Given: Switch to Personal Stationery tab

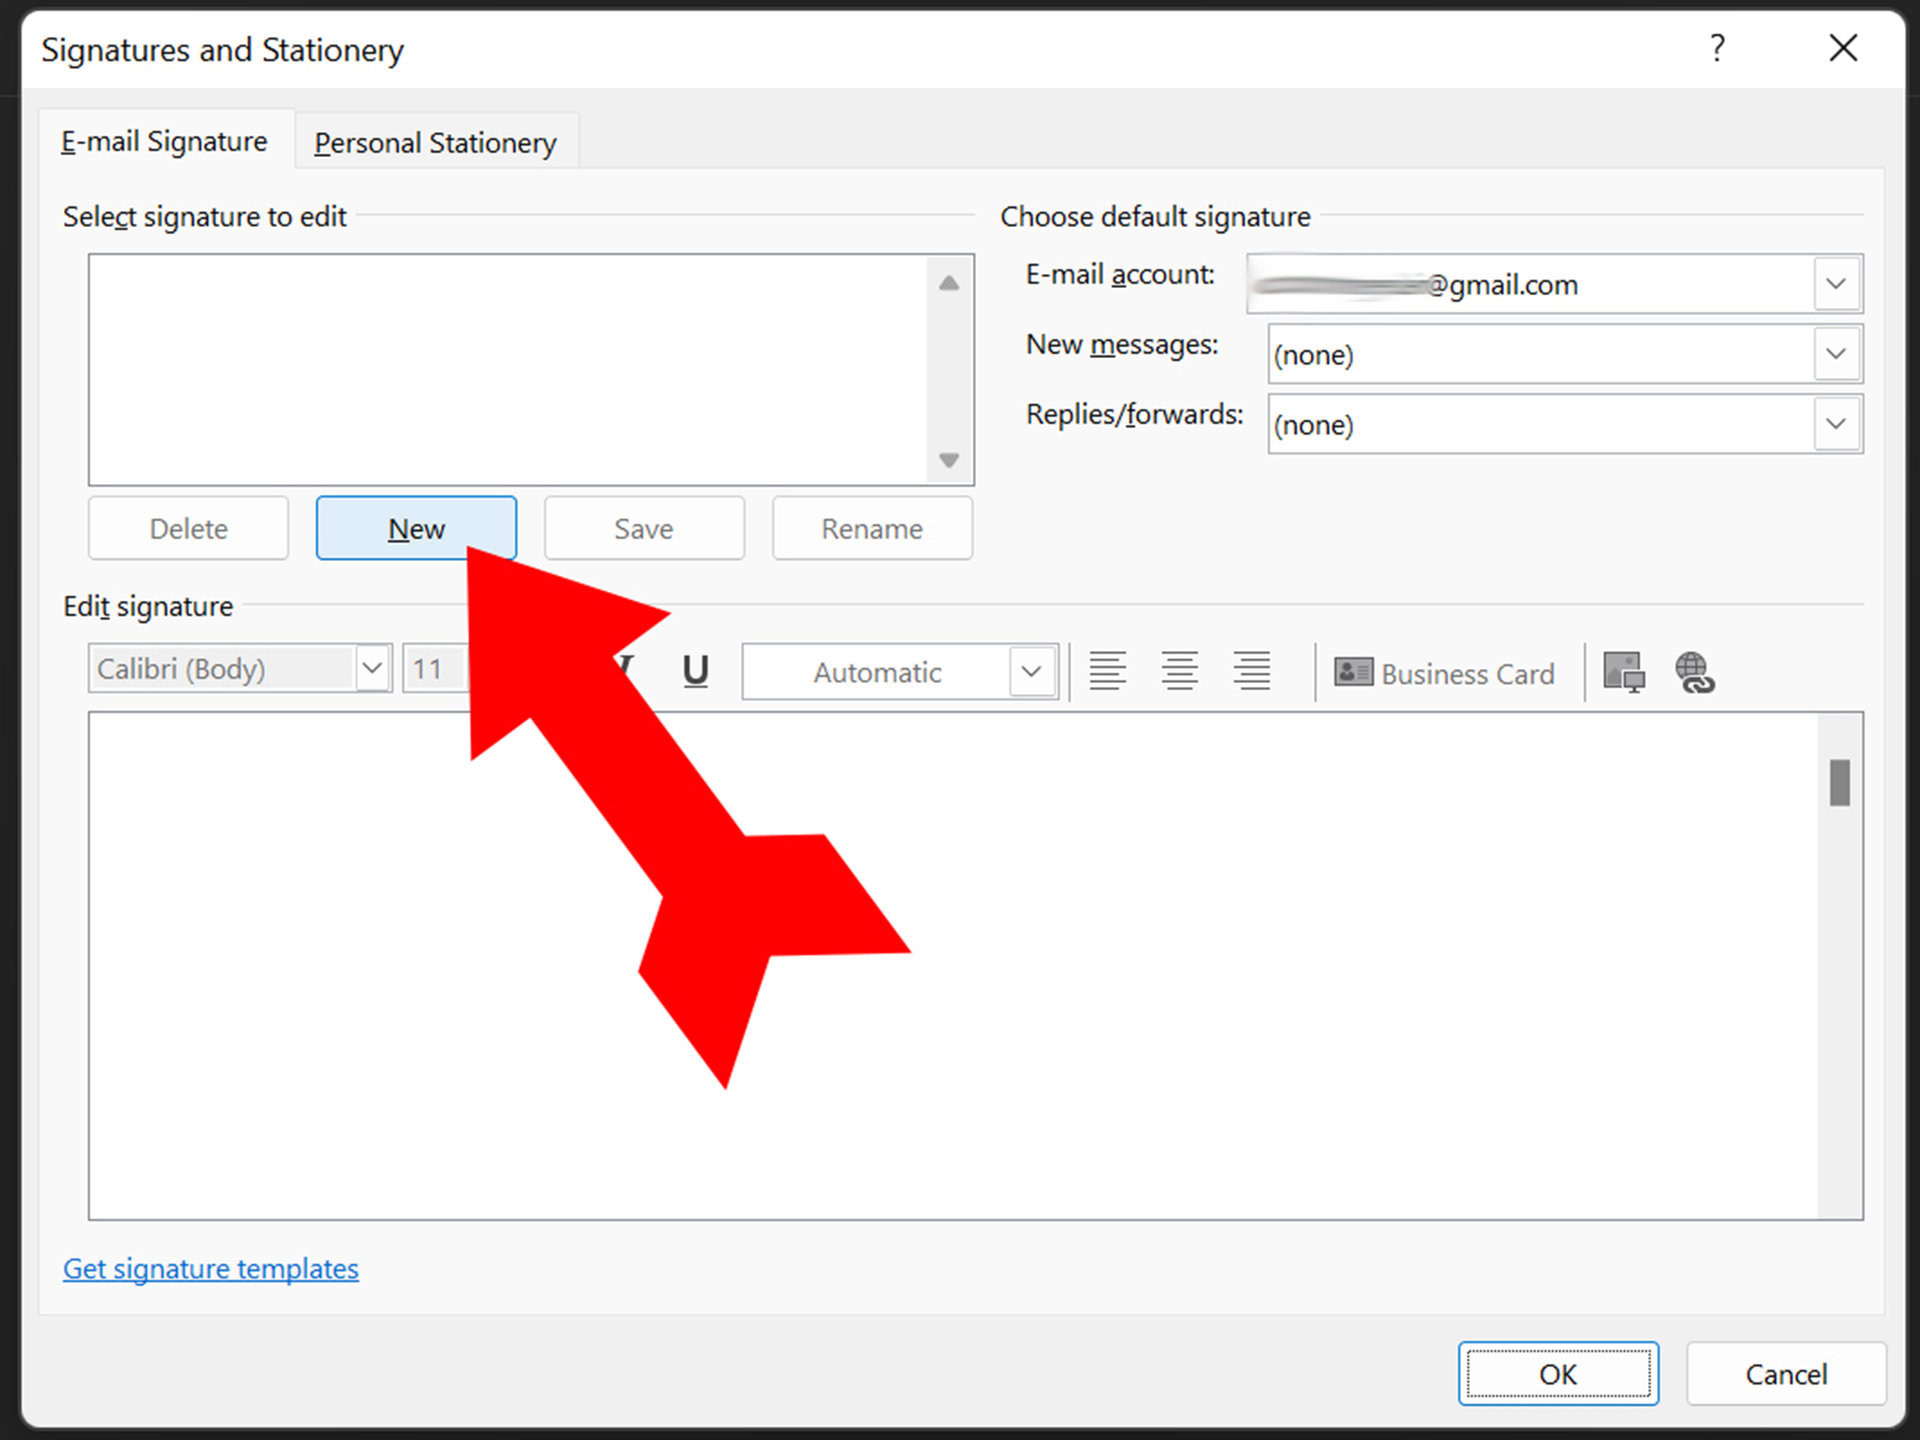Looking at the screenshot, I should pyautogui.click(x=435, y=143).
